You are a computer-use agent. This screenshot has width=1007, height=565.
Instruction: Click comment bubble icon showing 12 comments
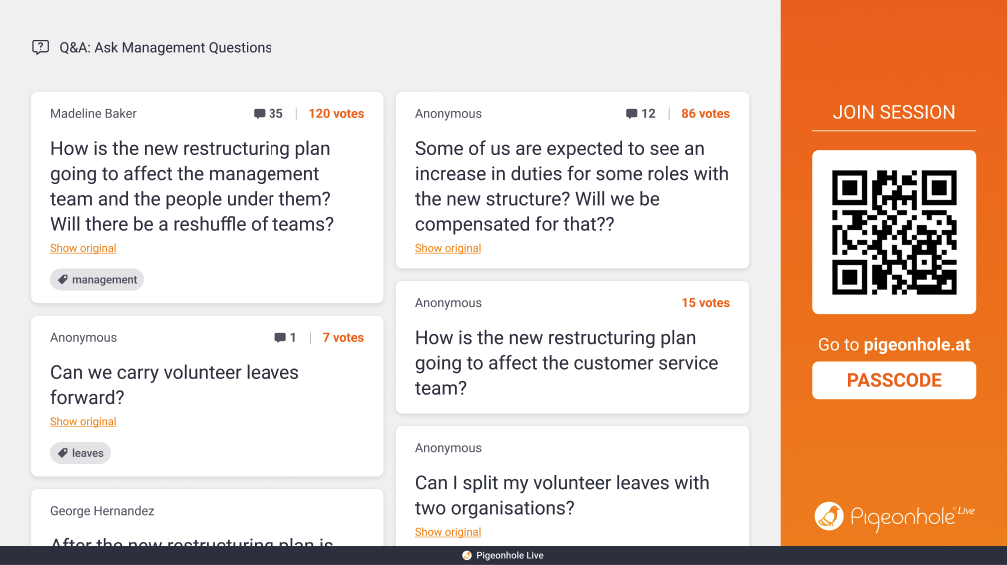point(632,114)
